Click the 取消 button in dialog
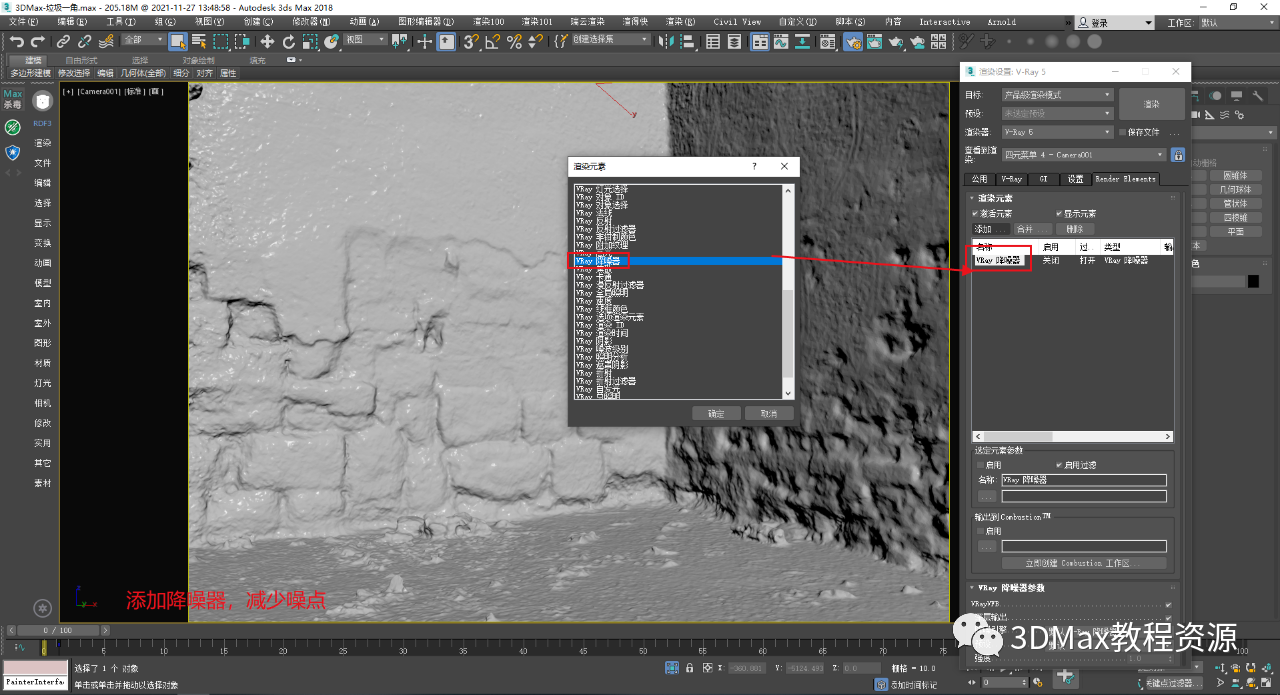The height and width of the screenshot is (695, 1280). pos(768,413)
